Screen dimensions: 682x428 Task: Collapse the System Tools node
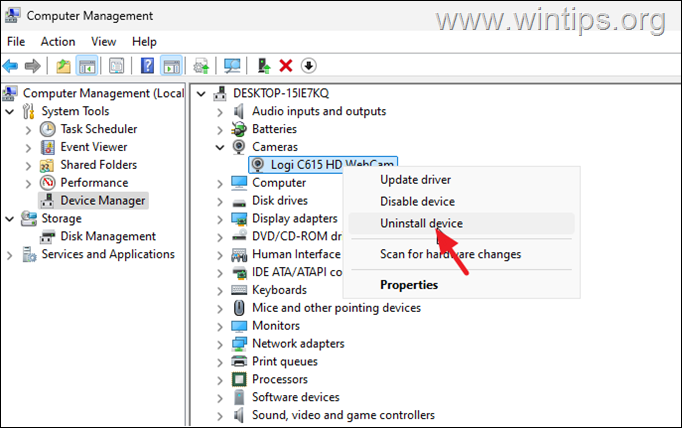(x=10, y=112)
